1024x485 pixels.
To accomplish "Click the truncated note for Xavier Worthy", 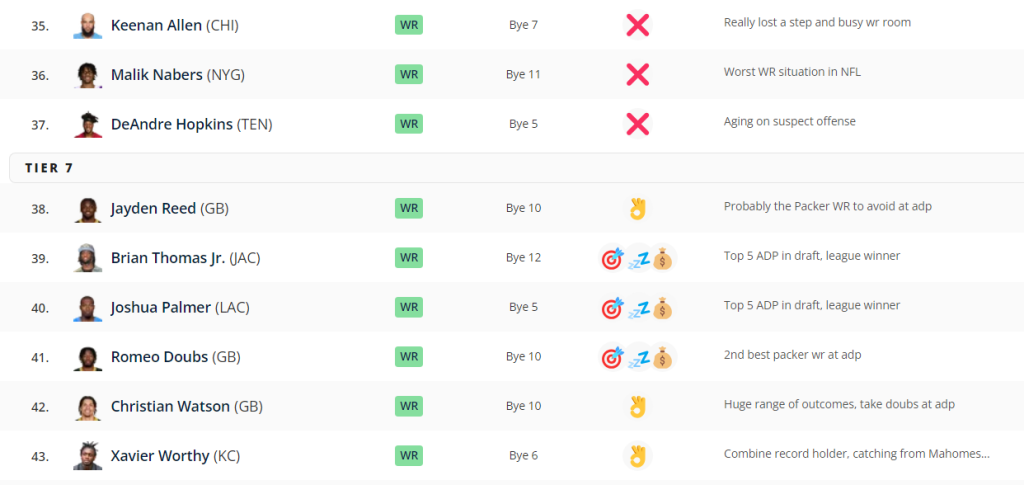I will click(x=857, y=454).
